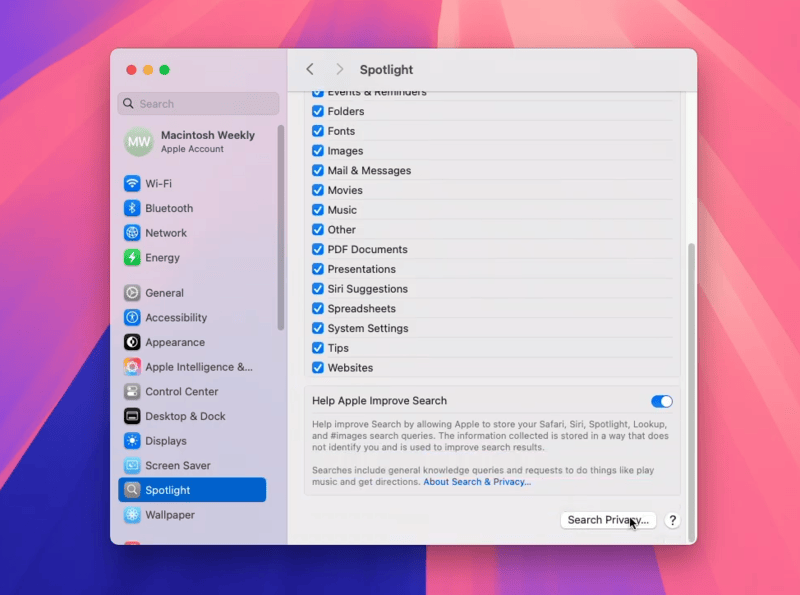Open Wi-Fi settings icon in sidebar
The height and width of the screenshot is (595, 800).
(x=132, y=183)
